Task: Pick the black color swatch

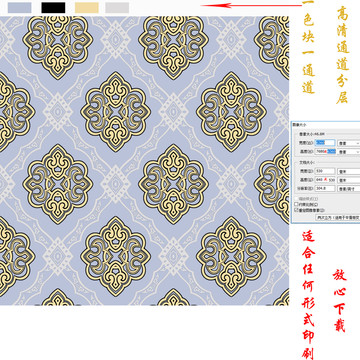Action: [53, 7]
